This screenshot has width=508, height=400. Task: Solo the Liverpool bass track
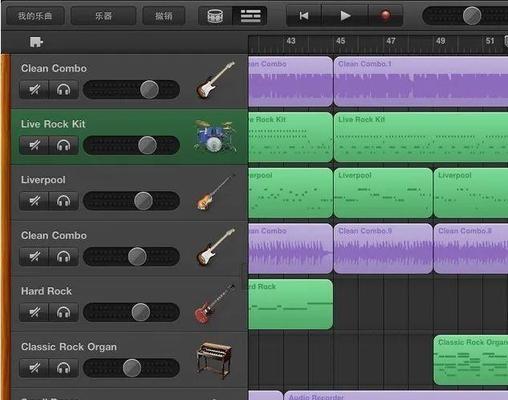[63, 201]
